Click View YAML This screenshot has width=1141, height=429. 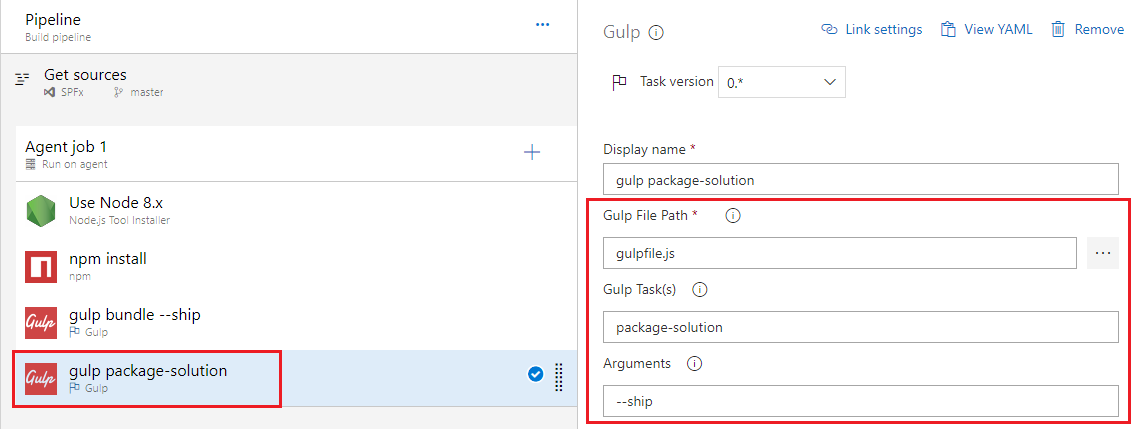pyautogui.click(x=986, y=30)
